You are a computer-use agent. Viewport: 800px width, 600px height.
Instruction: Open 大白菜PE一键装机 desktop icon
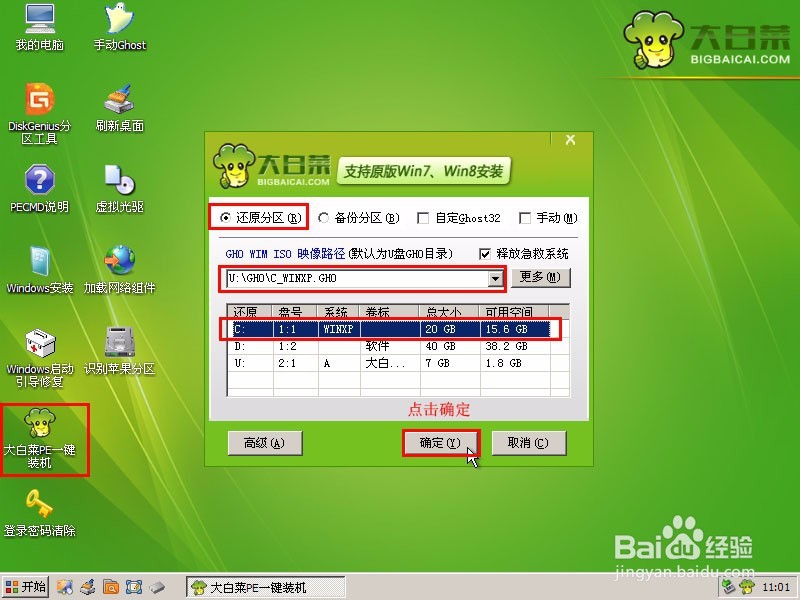click(39, 439)
